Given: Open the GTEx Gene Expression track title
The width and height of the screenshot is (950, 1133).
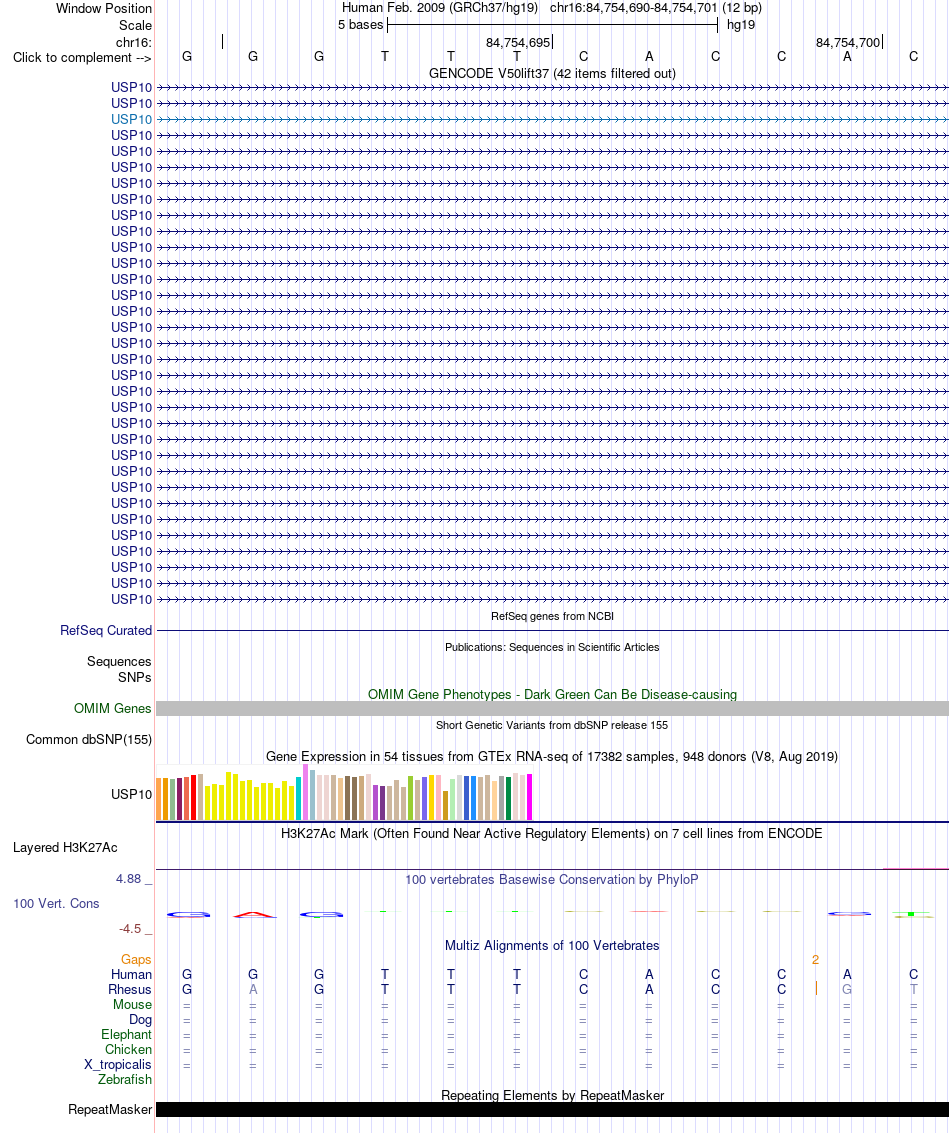Looking at the screenshot, I should [x=552, y=757].
